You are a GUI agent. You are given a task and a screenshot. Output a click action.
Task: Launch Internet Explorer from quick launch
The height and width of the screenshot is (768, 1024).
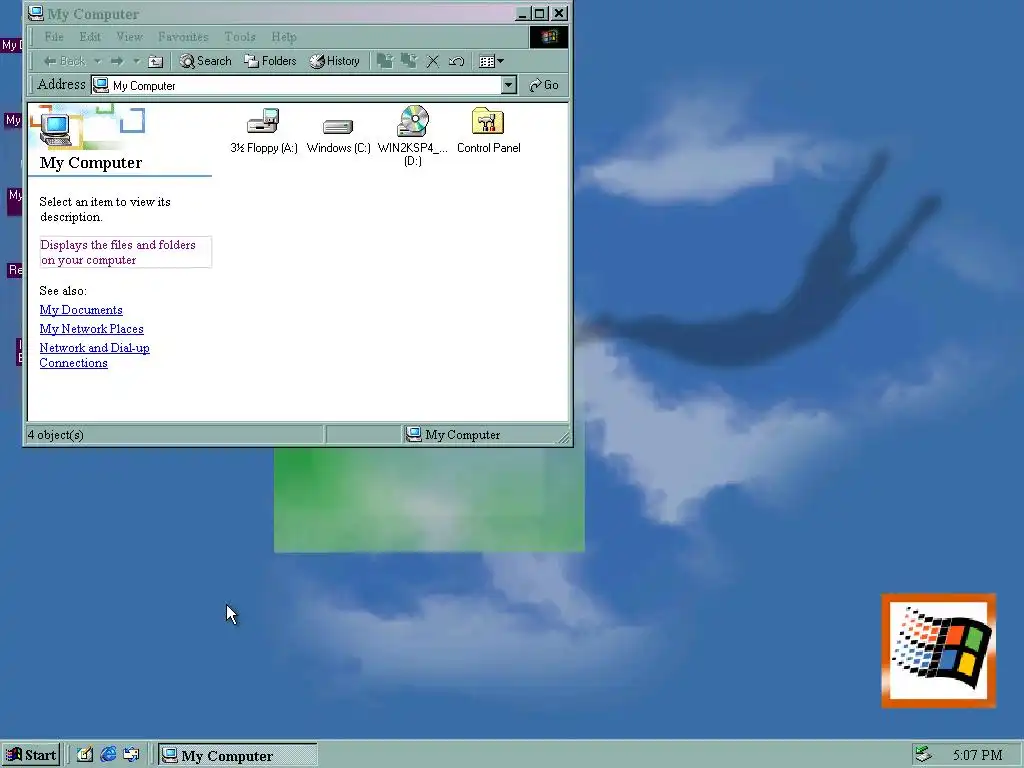(108, 755)
